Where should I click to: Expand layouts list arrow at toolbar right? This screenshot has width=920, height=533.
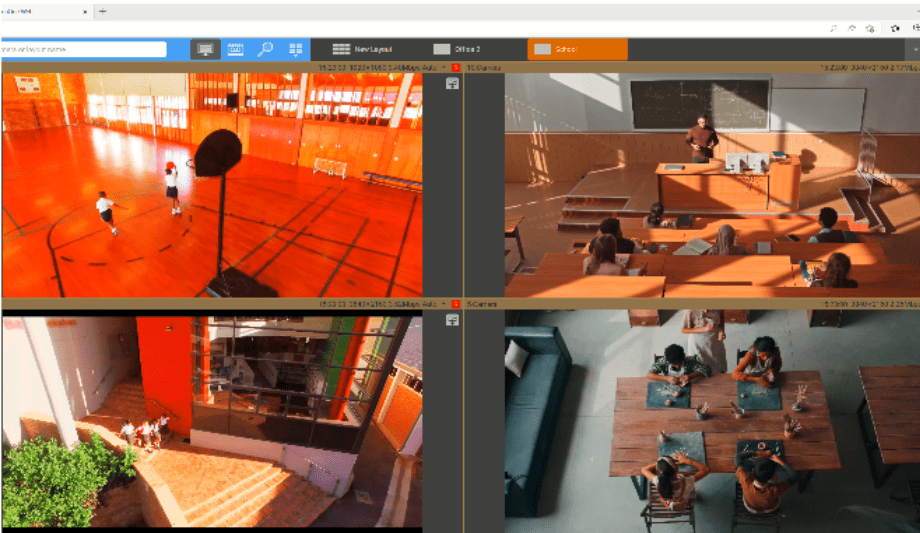tap(912, 49)
